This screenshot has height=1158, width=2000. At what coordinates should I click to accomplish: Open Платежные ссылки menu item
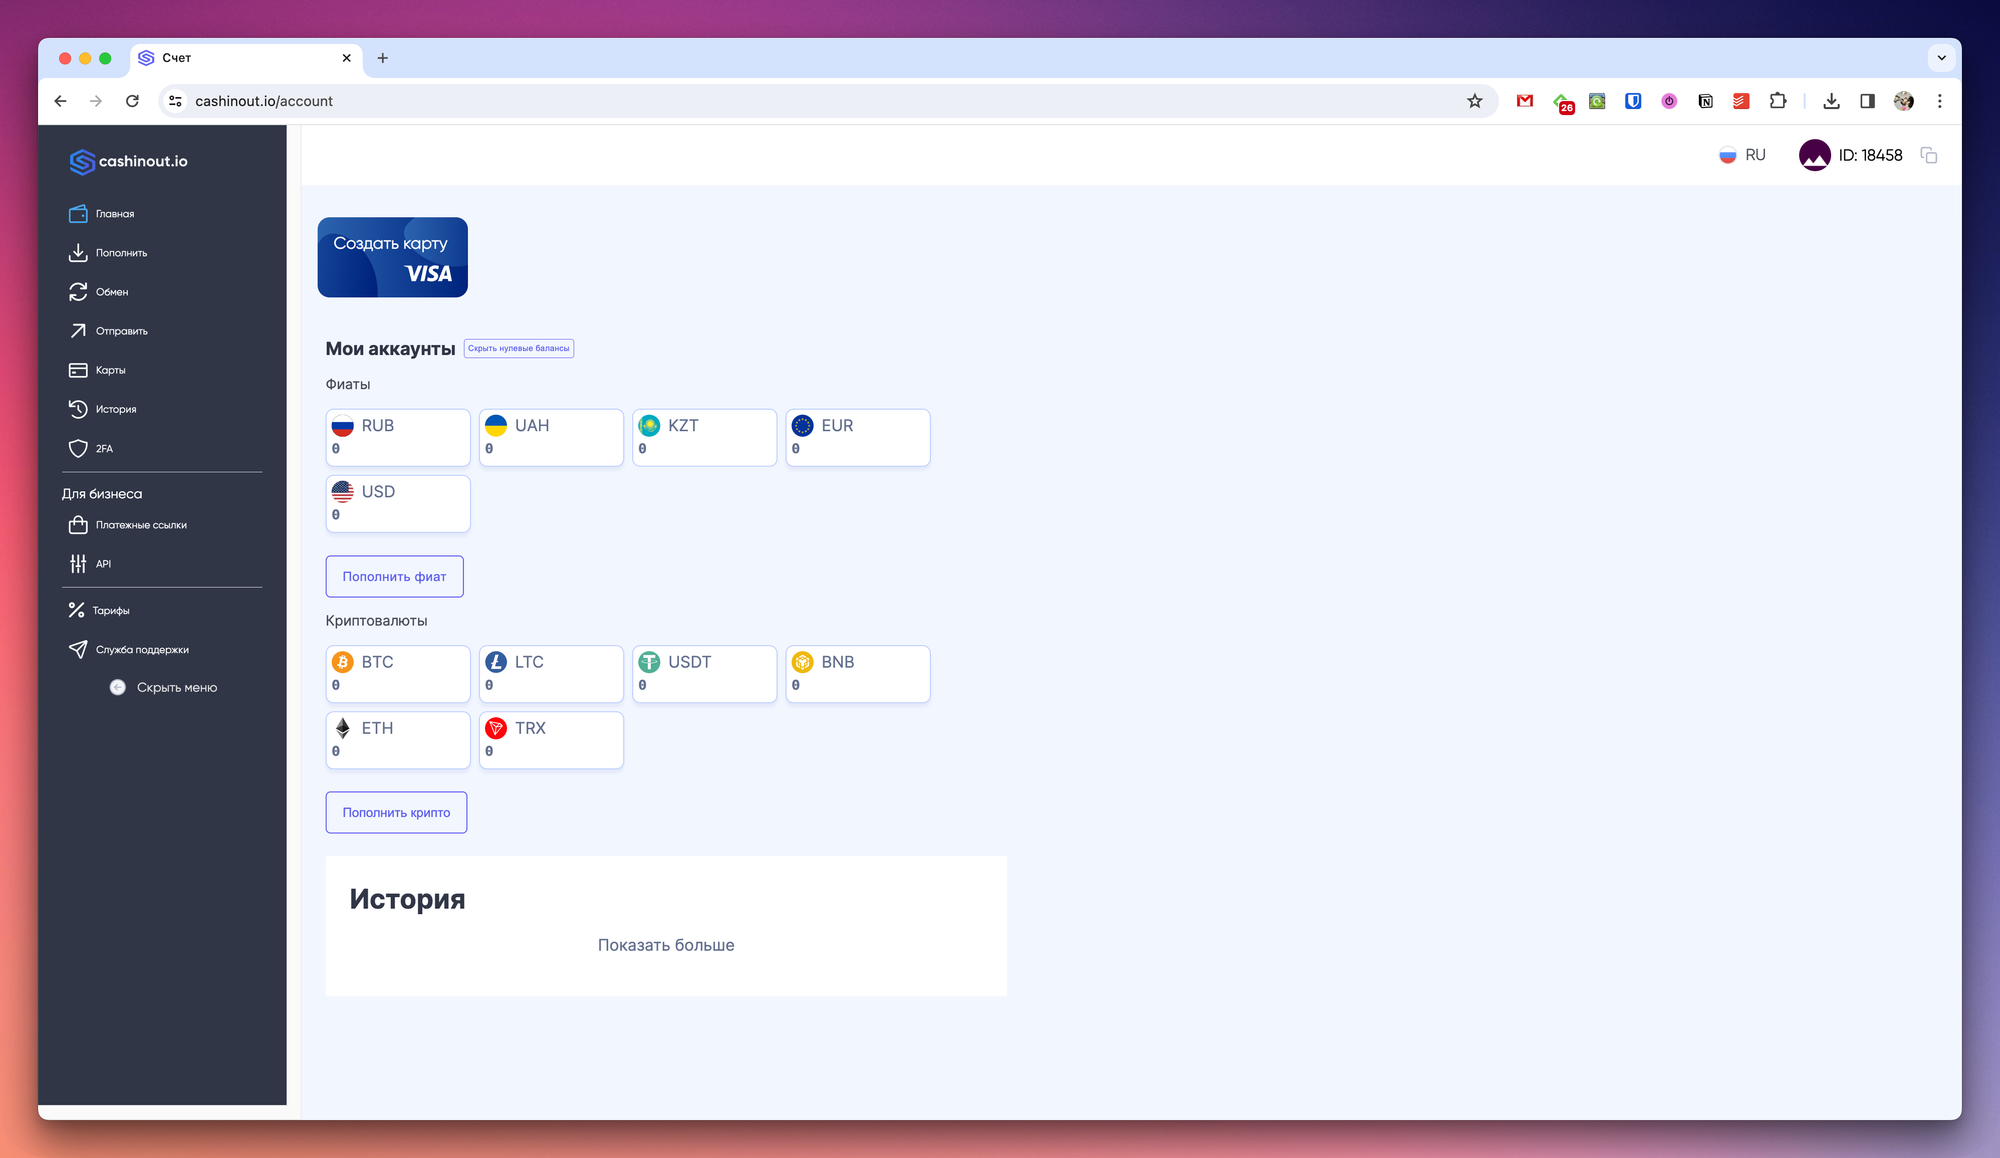coord(141,525)
